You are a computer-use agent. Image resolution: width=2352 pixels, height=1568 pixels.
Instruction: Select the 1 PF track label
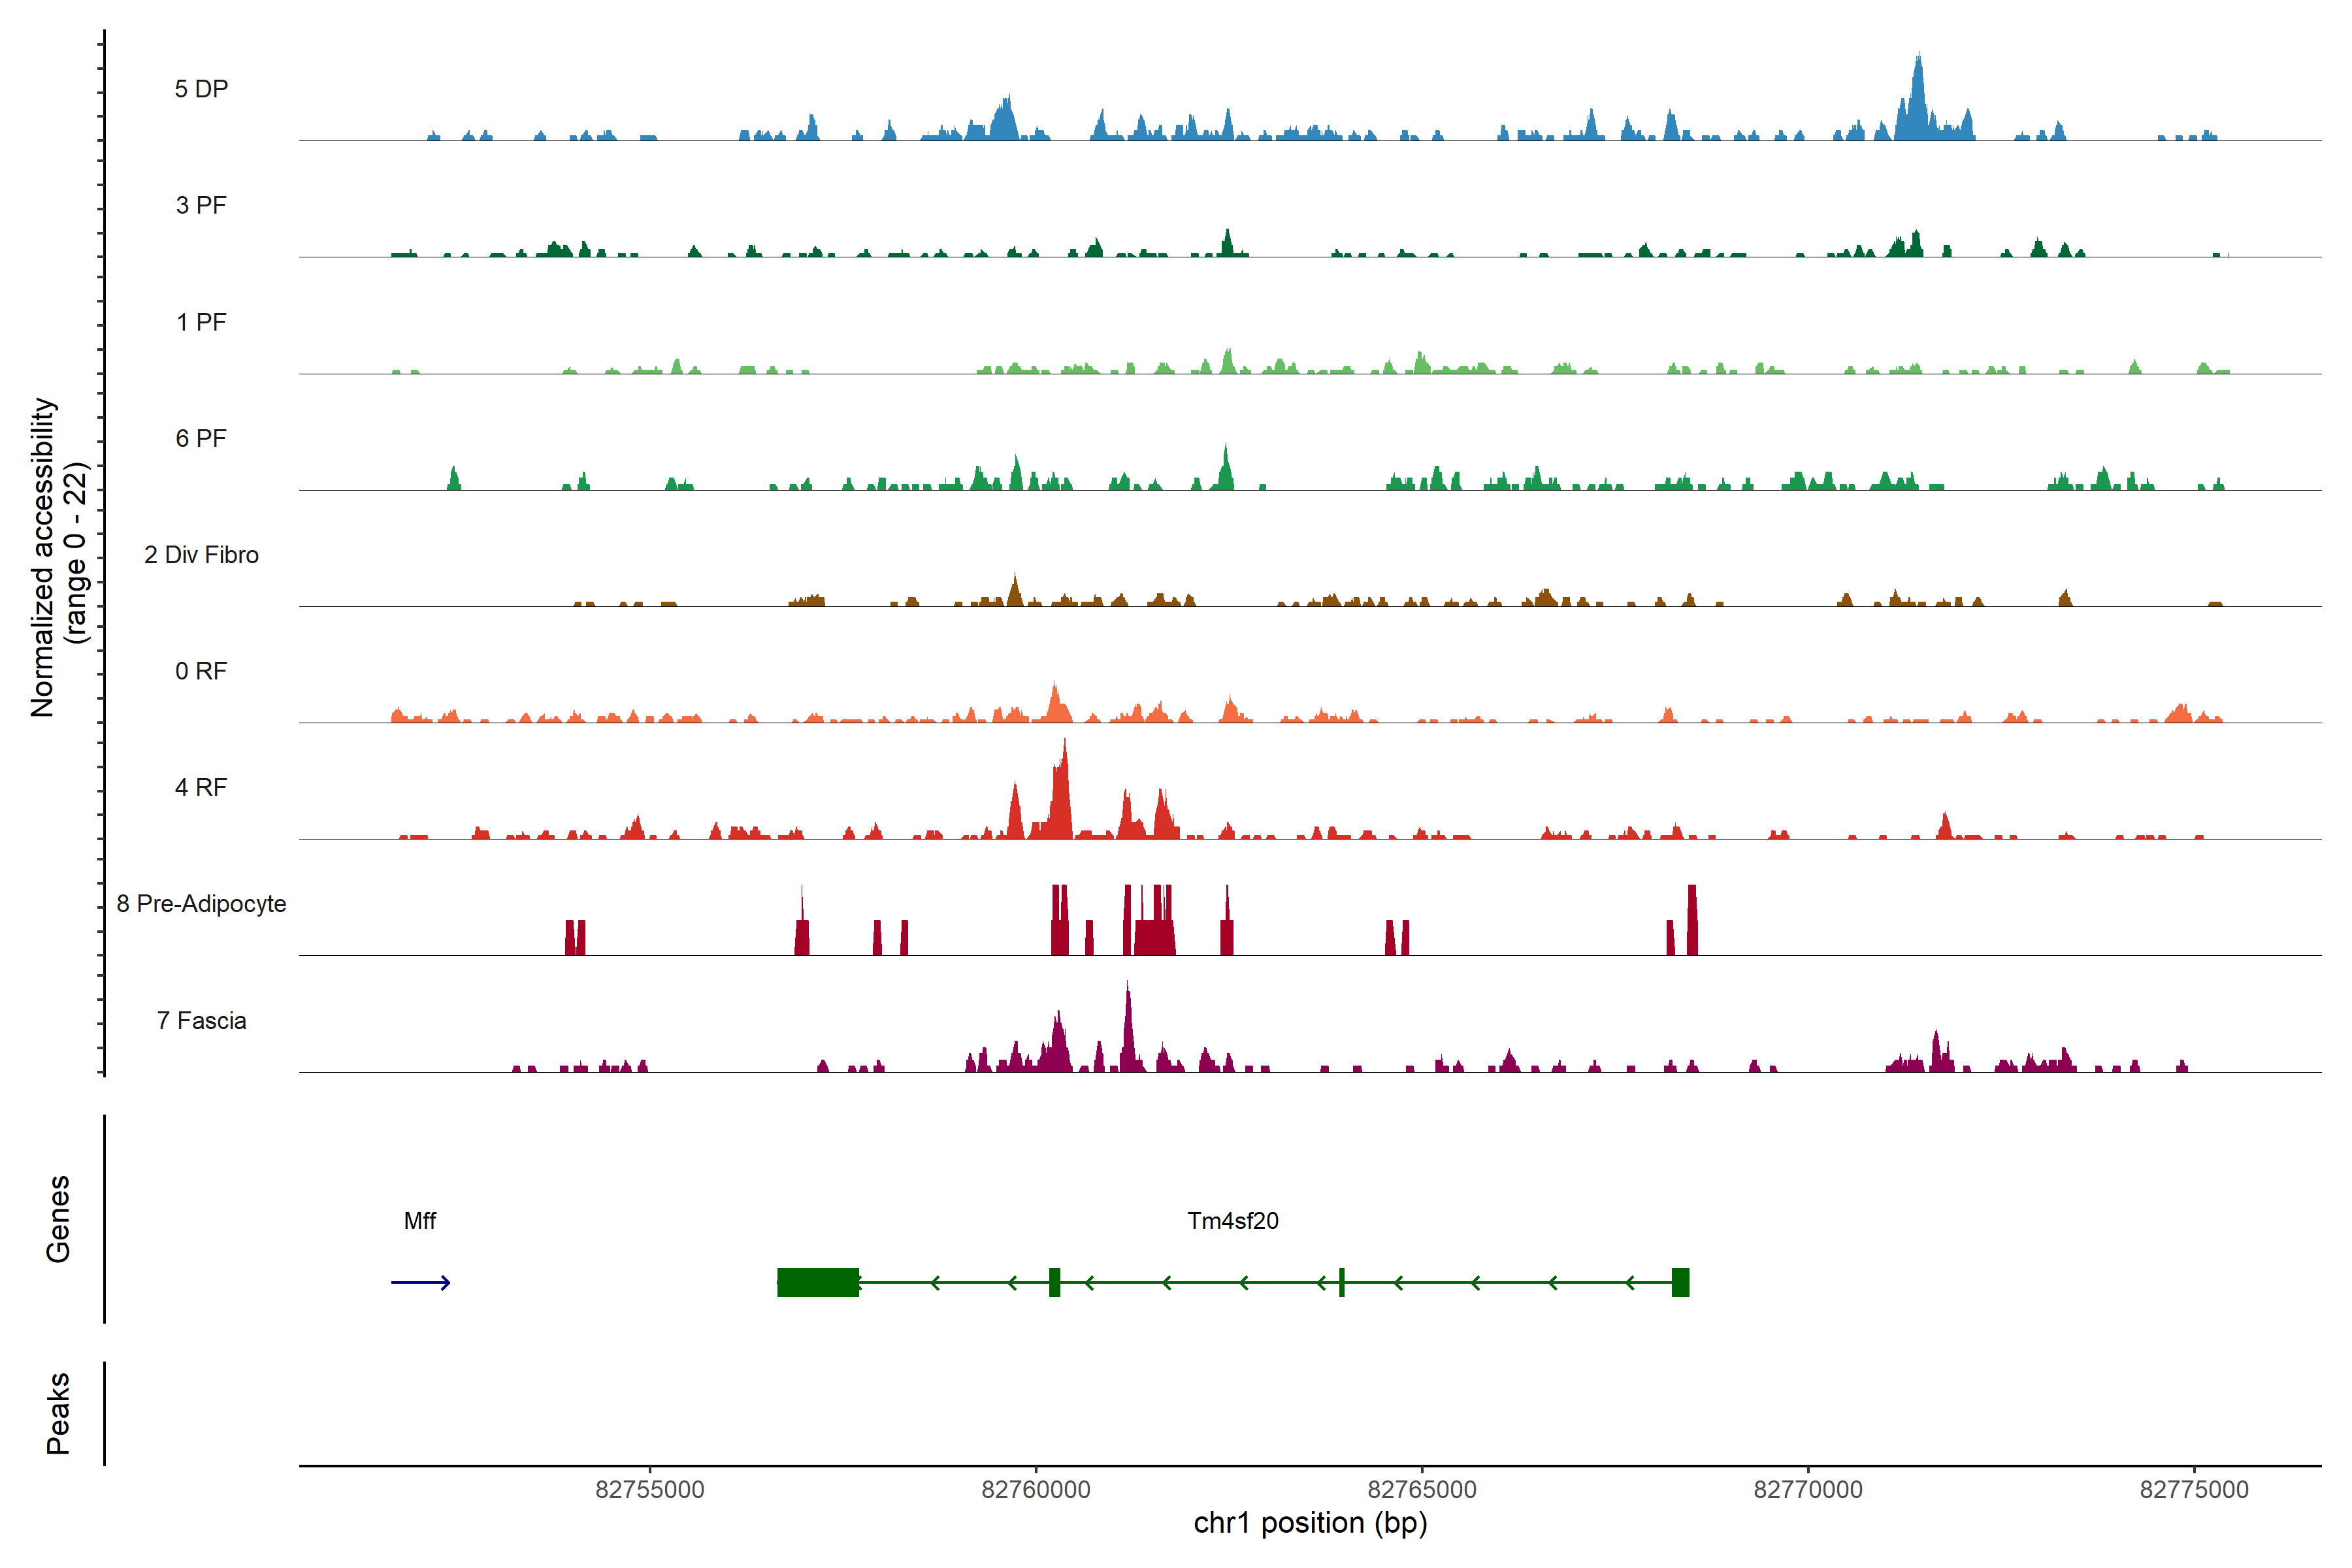point(201,322)
